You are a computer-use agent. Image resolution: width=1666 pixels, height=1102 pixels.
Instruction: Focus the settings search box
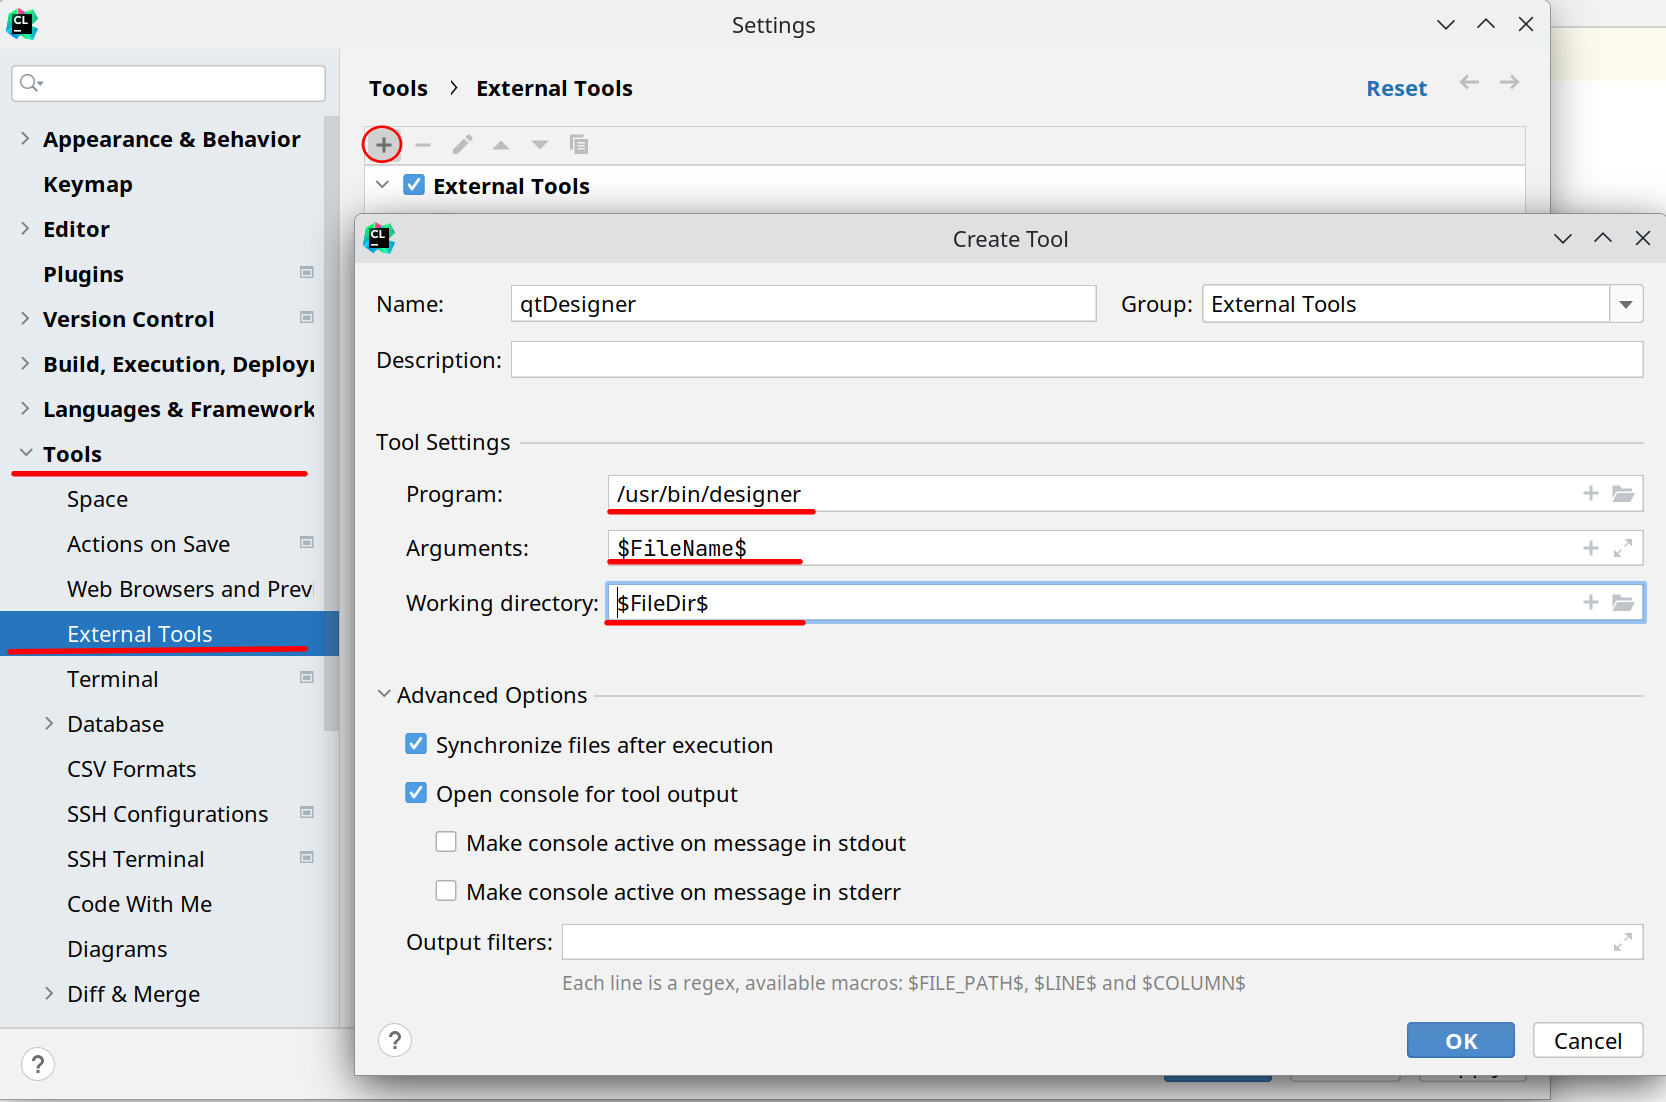coord(168,83)
